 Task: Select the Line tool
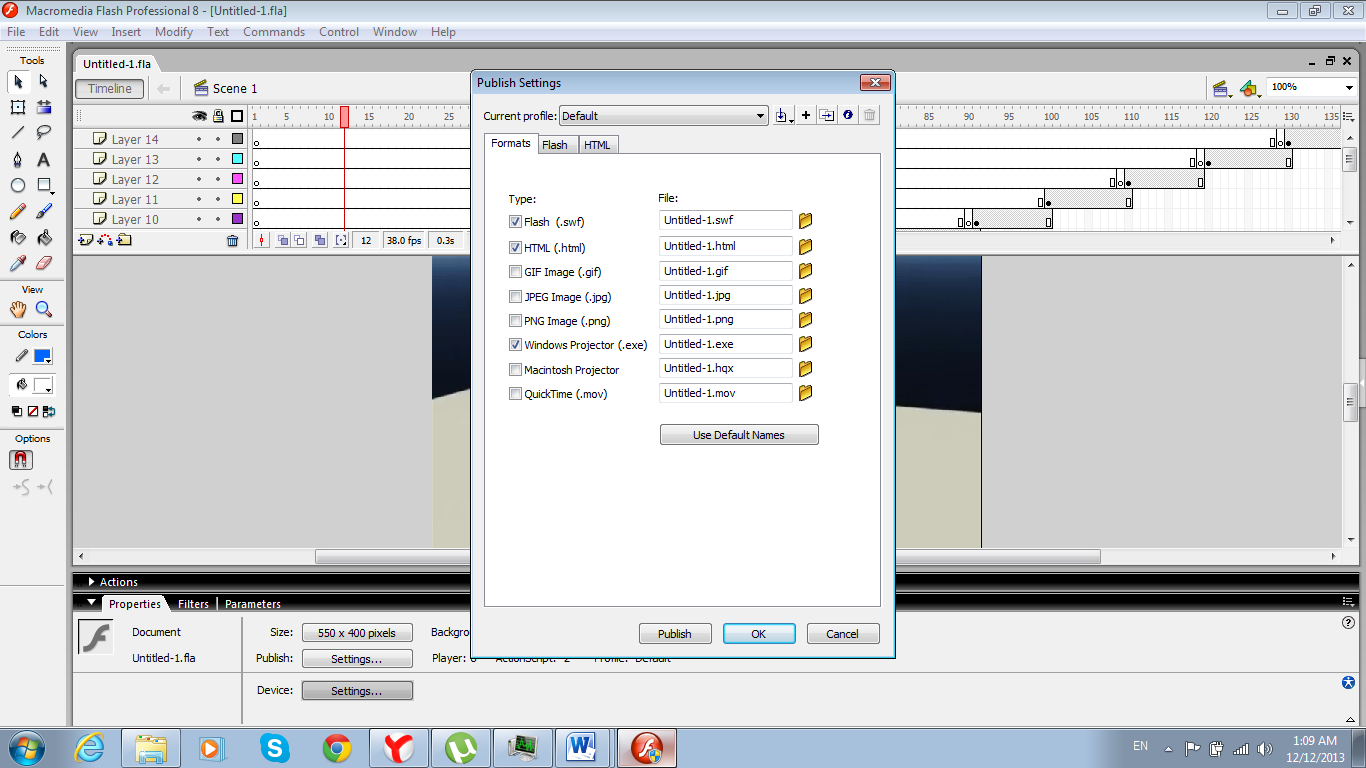(18, 133)
